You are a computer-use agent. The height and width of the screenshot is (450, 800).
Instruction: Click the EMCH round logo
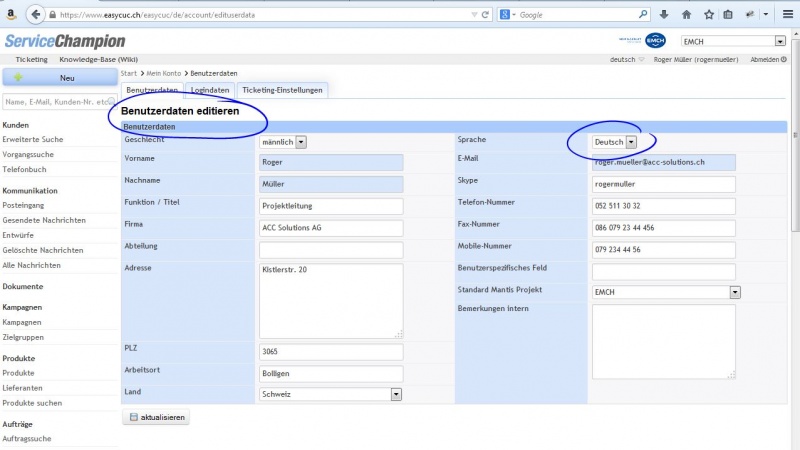[655, 40]
